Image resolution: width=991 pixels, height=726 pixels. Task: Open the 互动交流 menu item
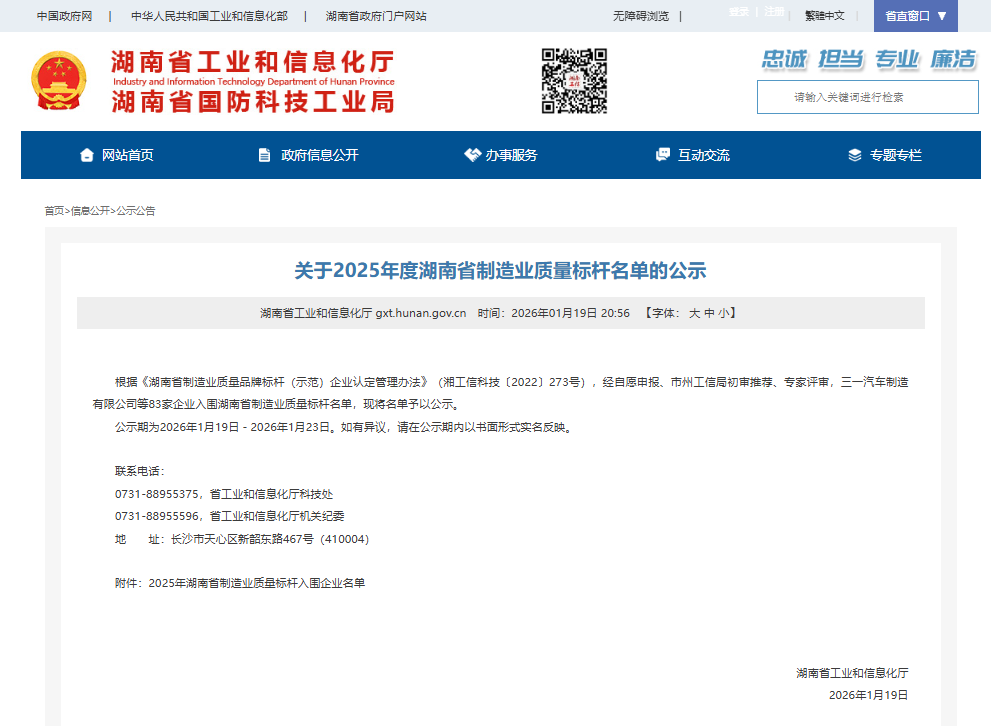[704, 154]
